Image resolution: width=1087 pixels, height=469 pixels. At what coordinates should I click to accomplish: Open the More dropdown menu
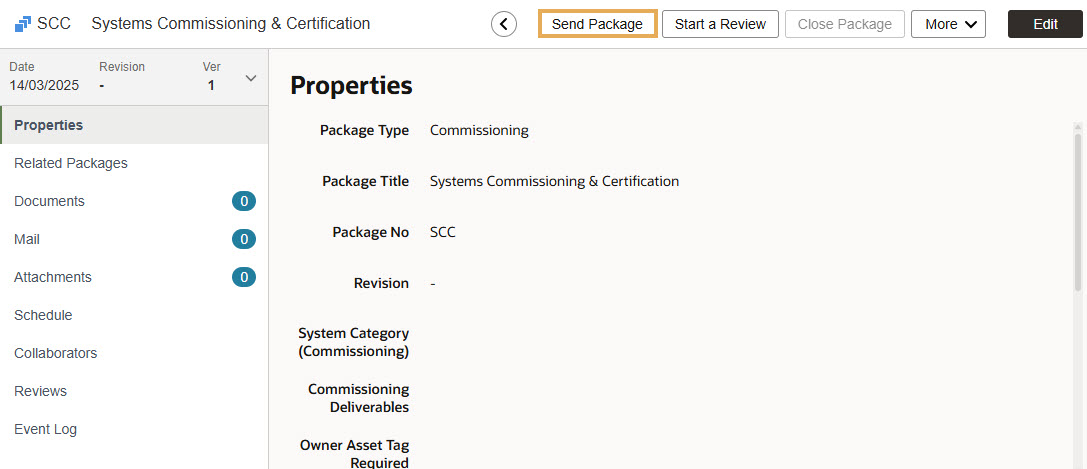(948, 24)
